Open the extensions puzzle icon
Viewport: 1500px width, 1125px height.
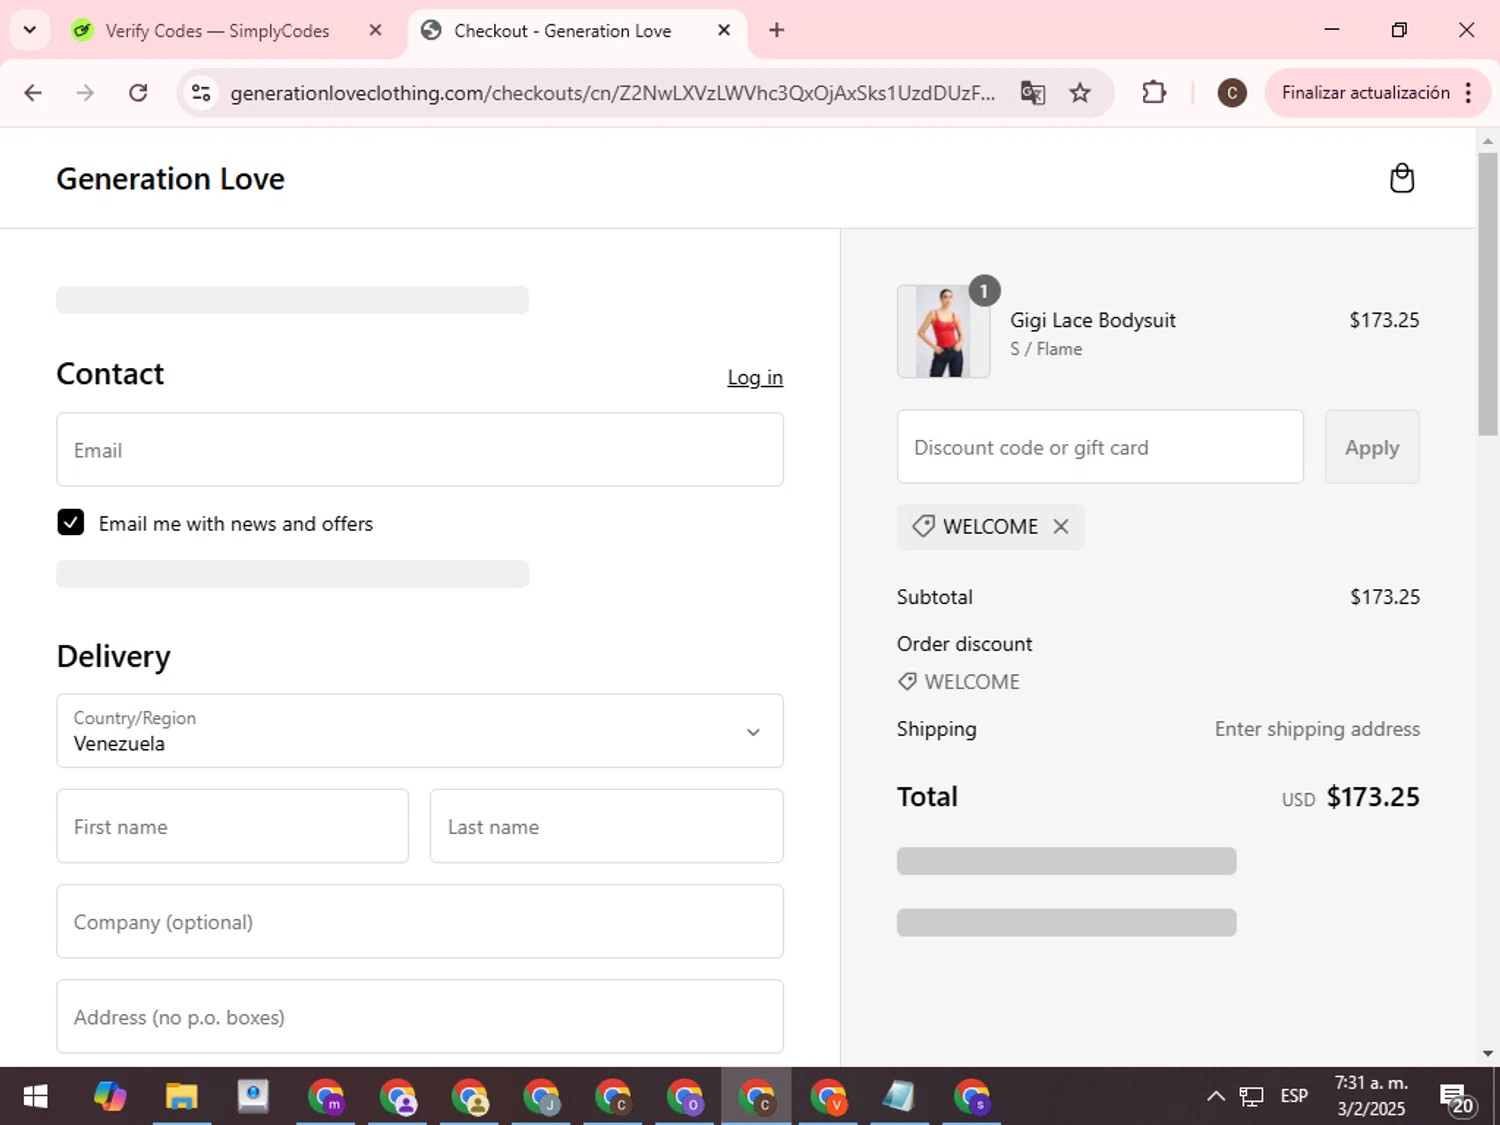(x=1154, y=93)
